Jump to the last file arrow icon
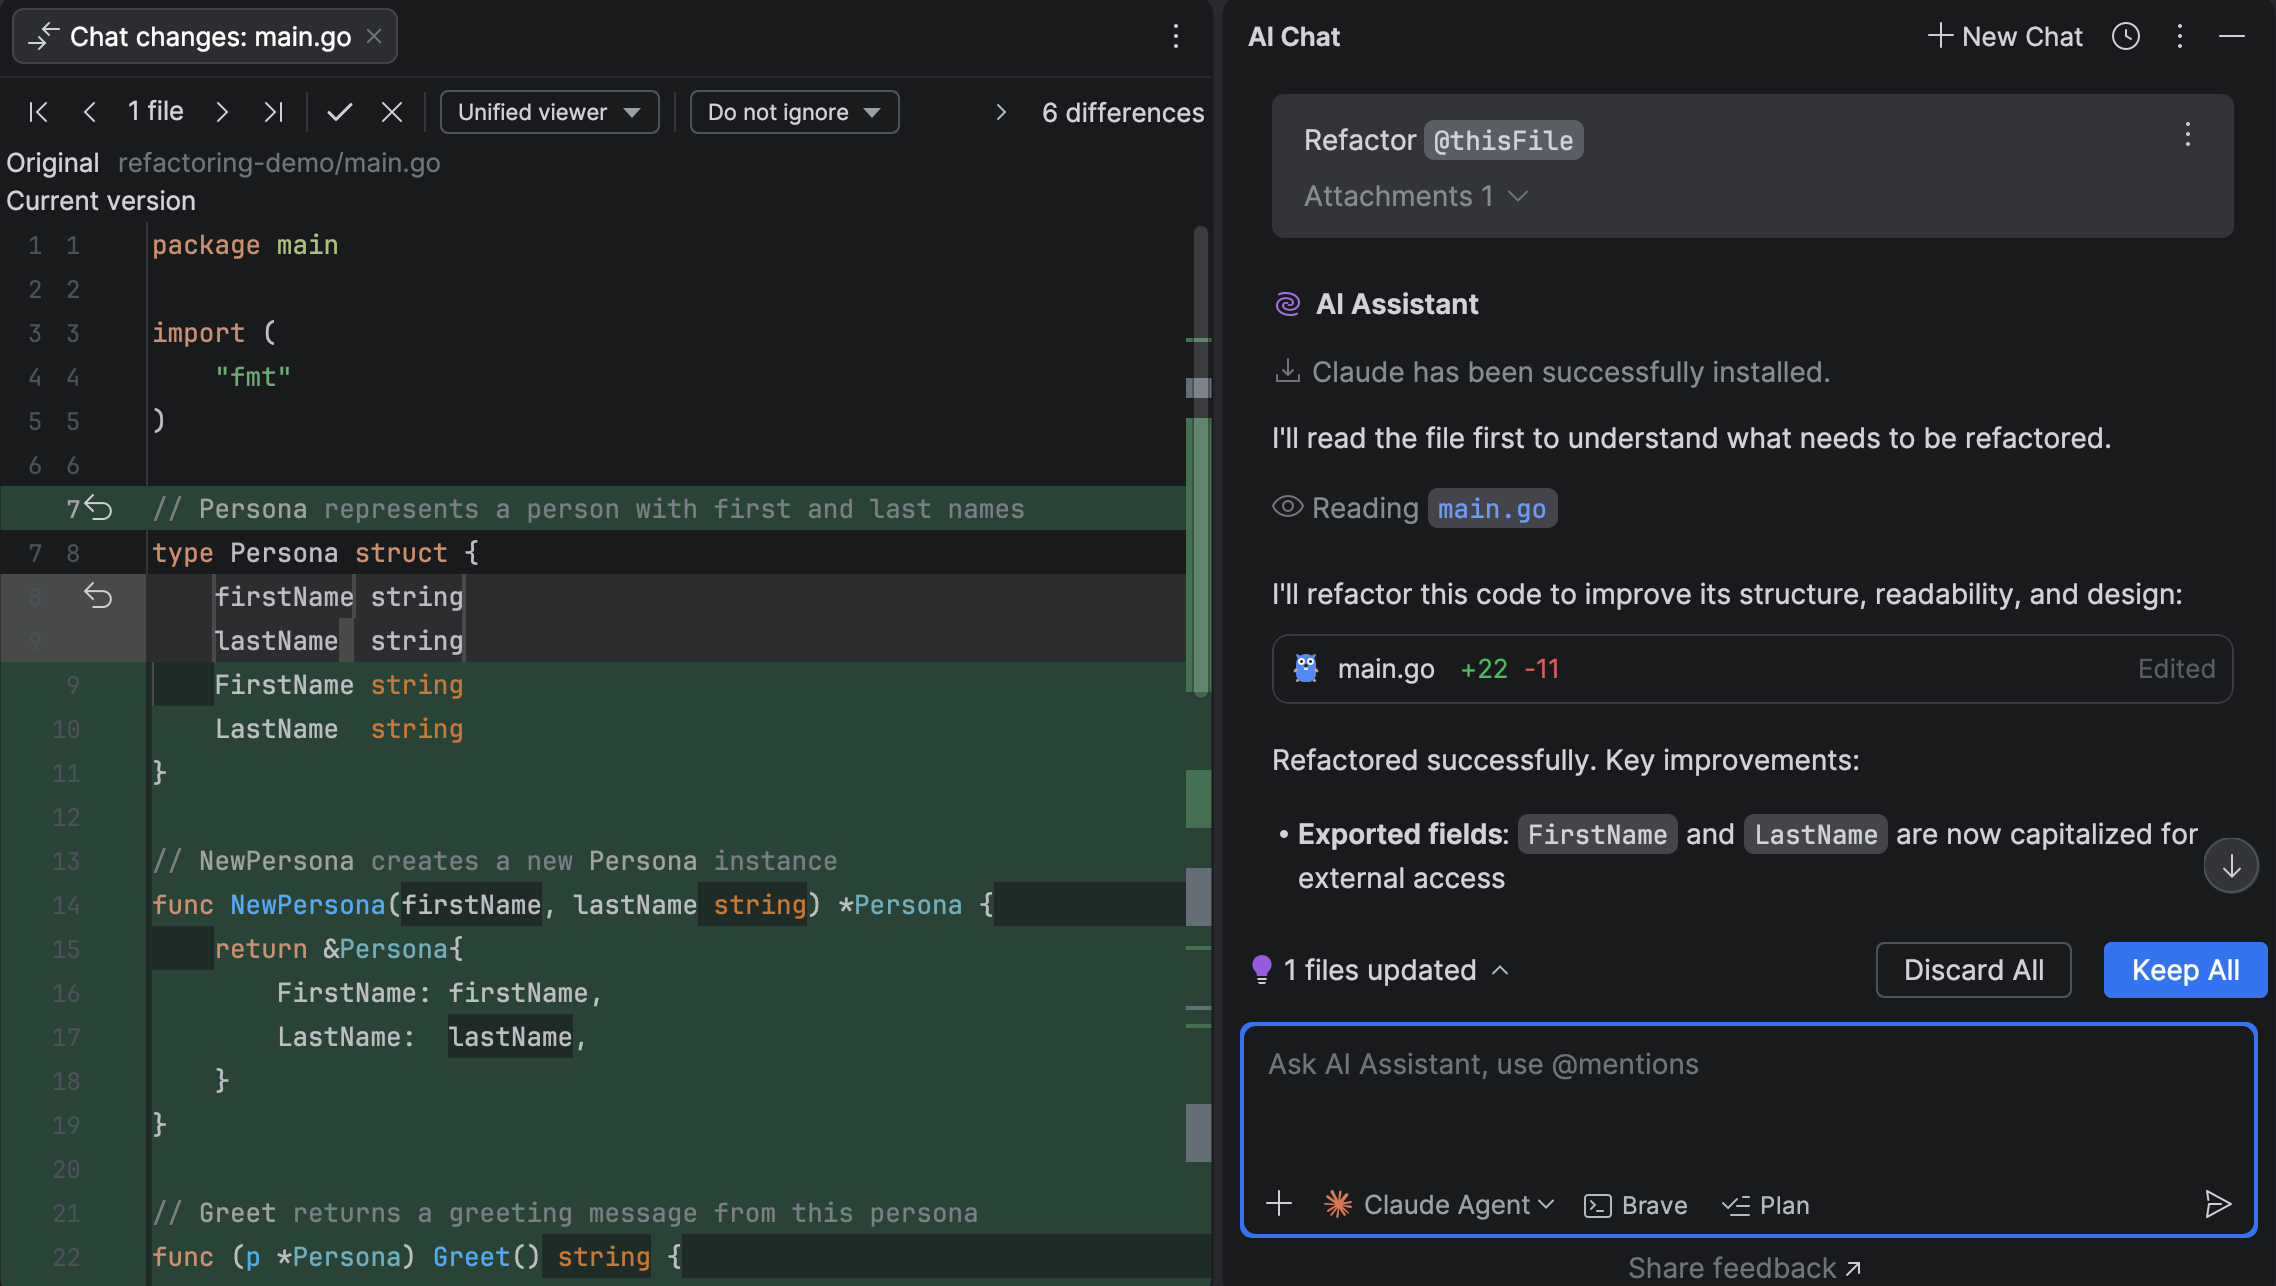The image size is (2276, 1286). point(273,112)
